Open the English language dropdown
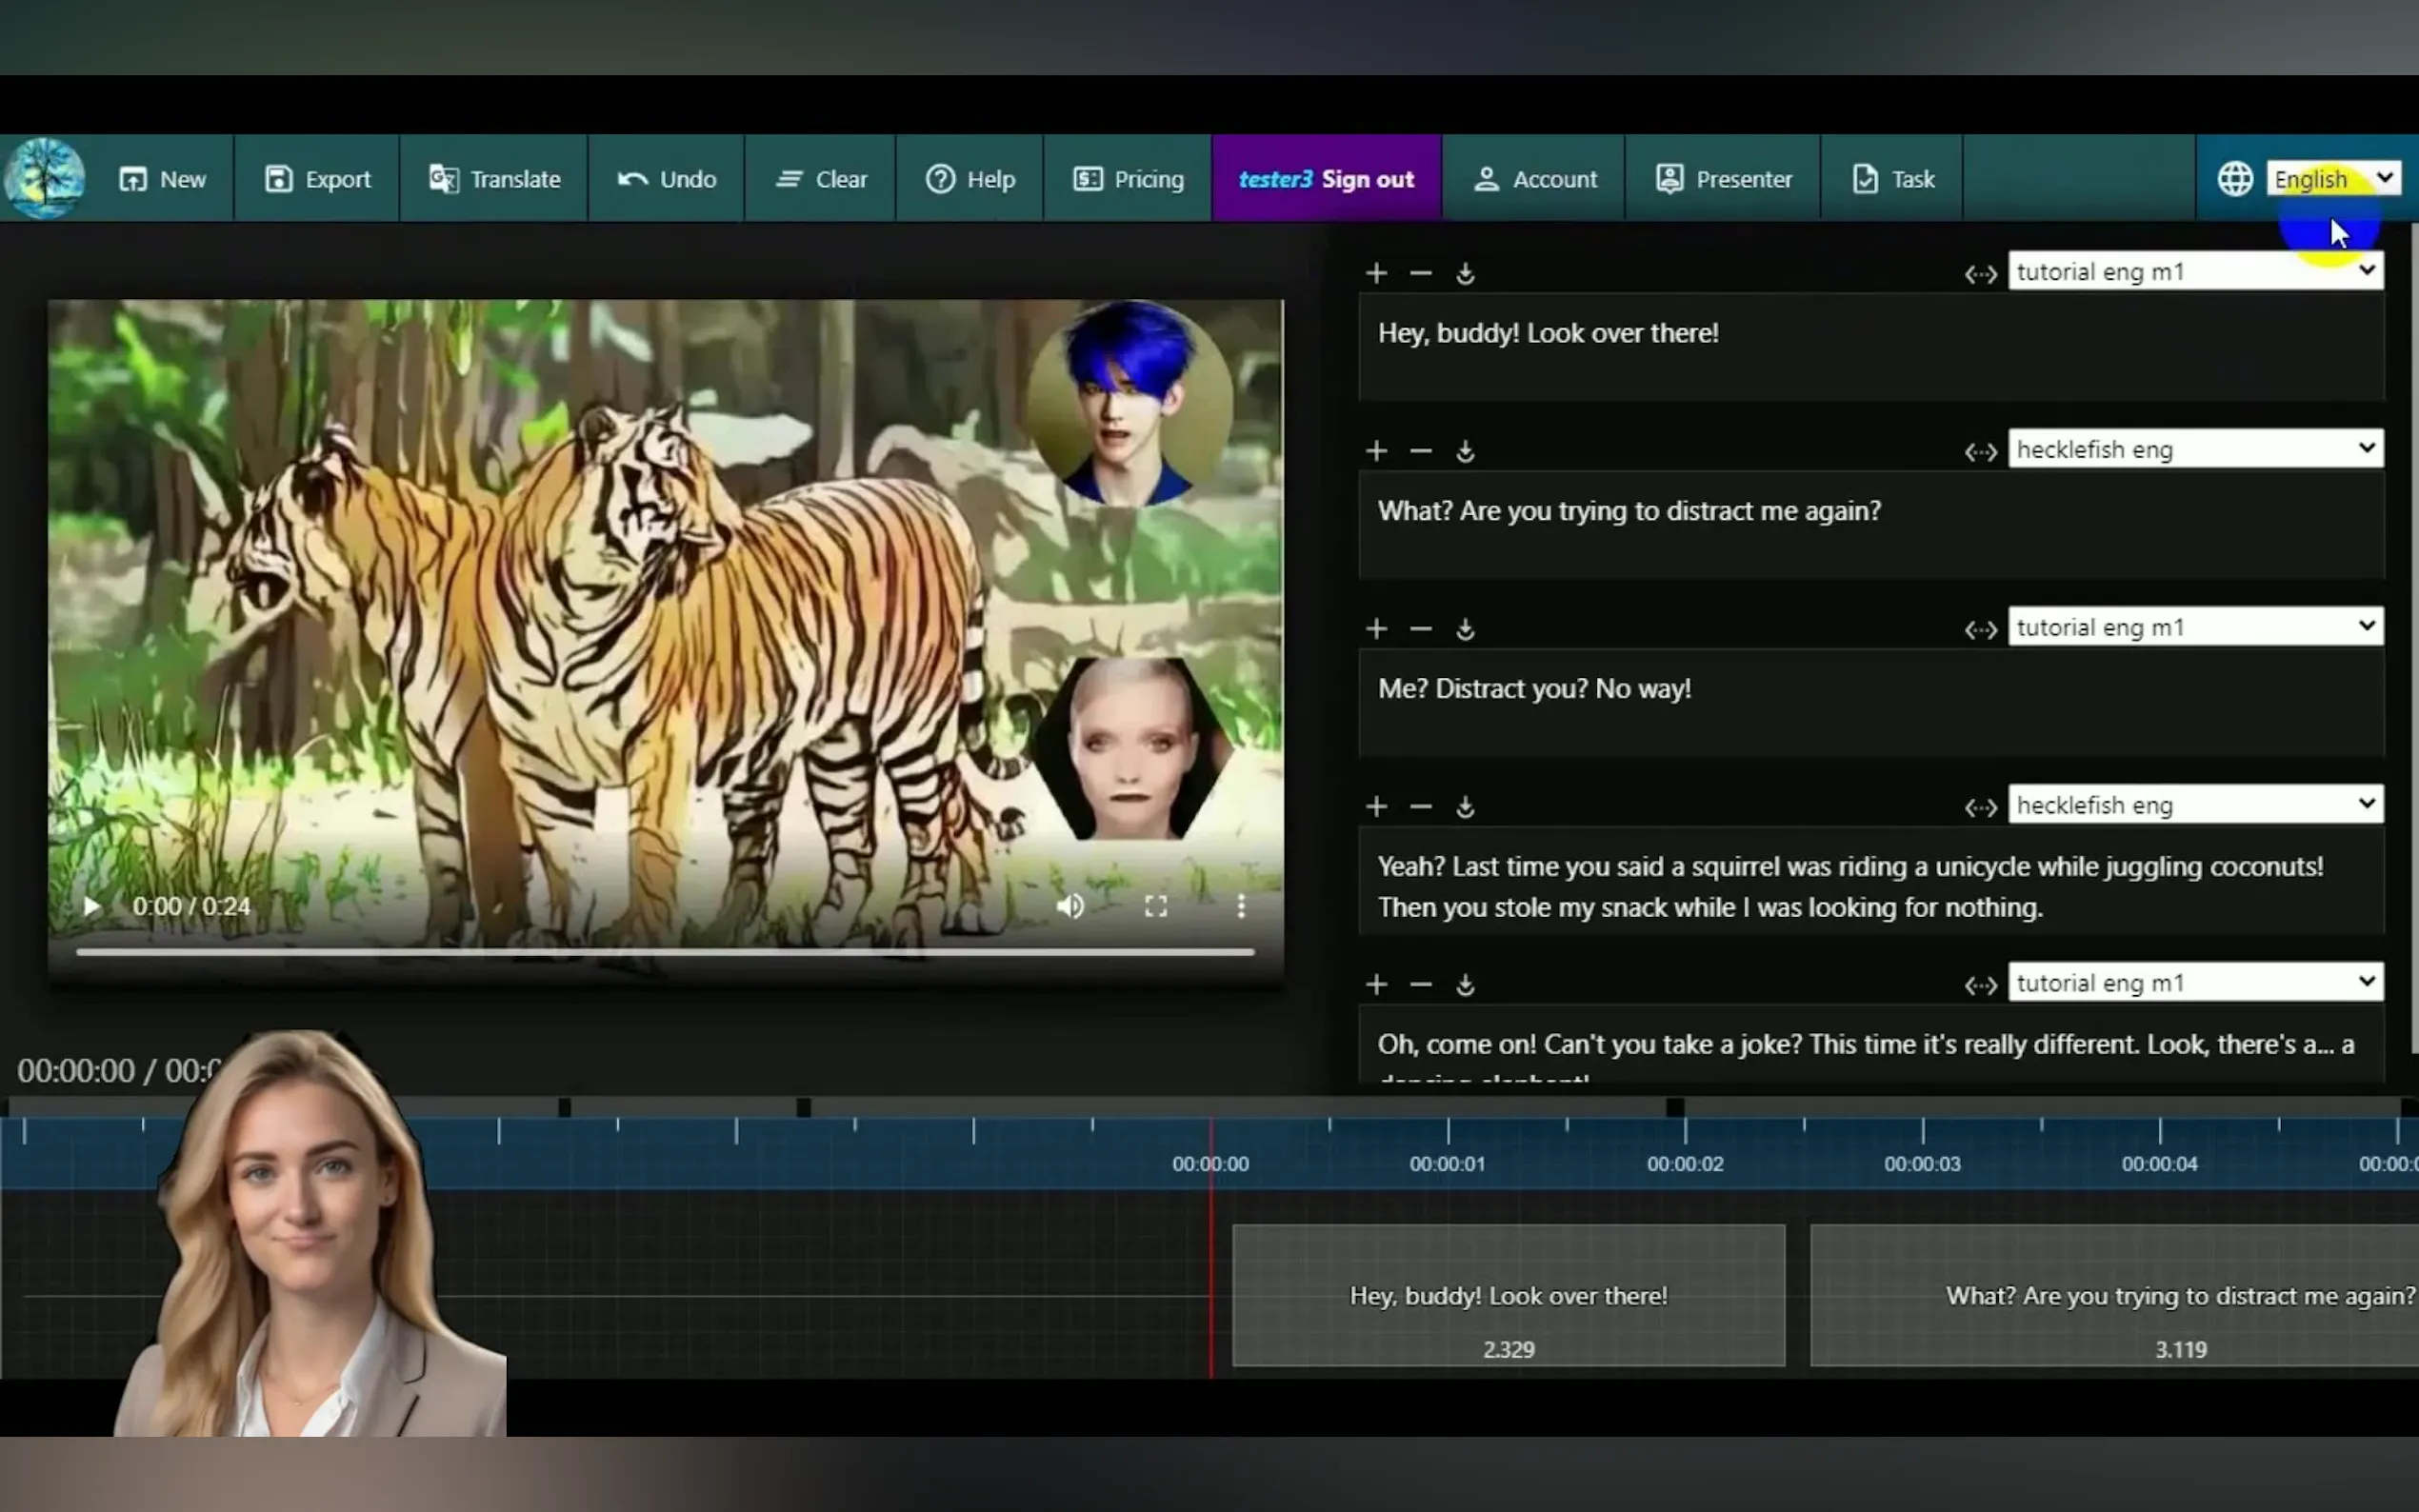Image resolution: width=2419 pixels, height=1512 pixels. point(2332,179)
